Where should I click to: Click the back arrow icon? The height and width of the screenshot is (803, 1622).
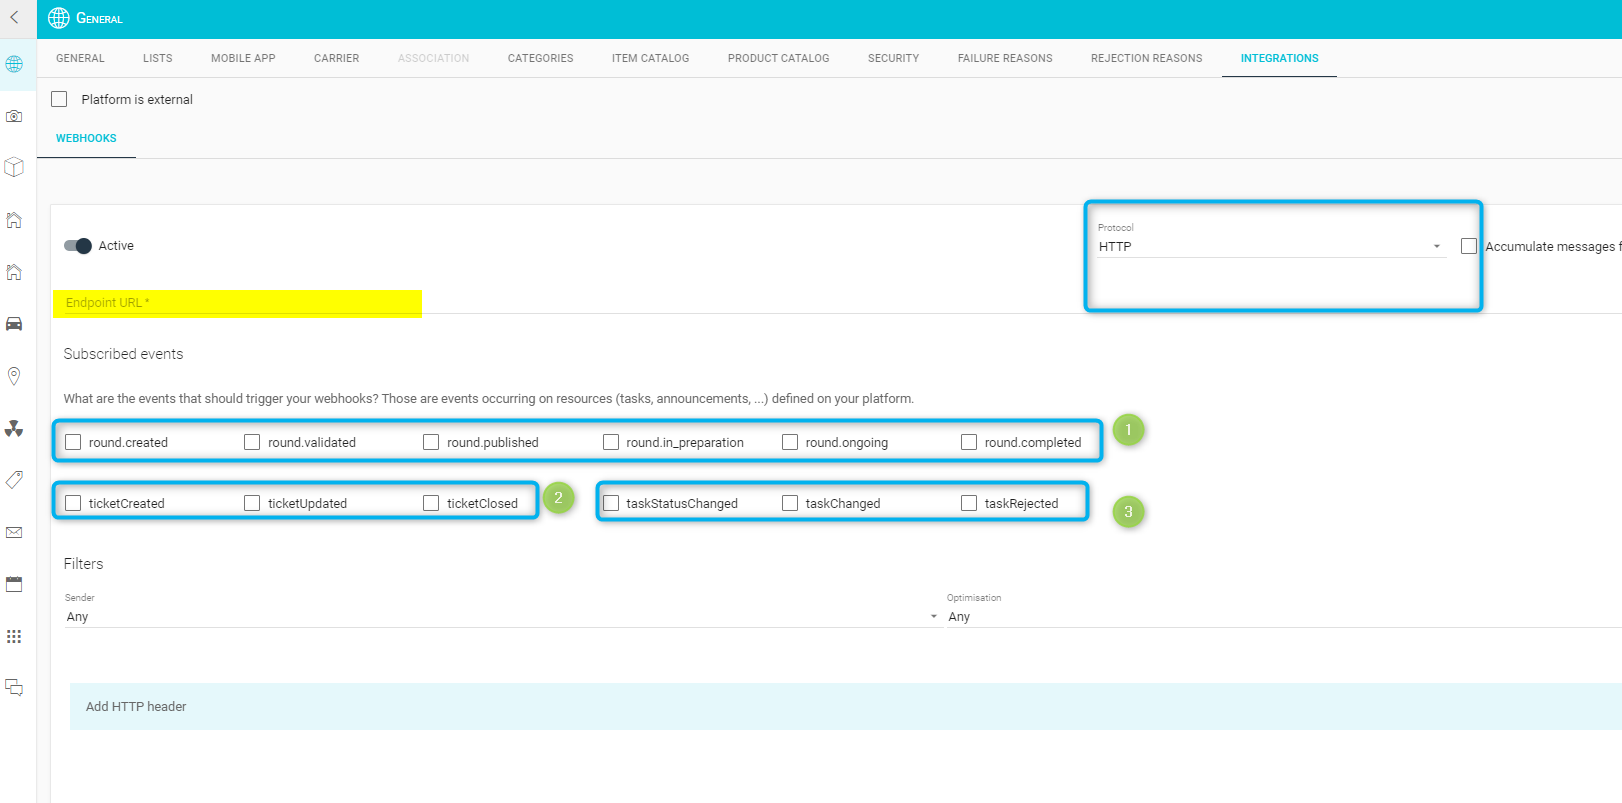coord(14,17)
